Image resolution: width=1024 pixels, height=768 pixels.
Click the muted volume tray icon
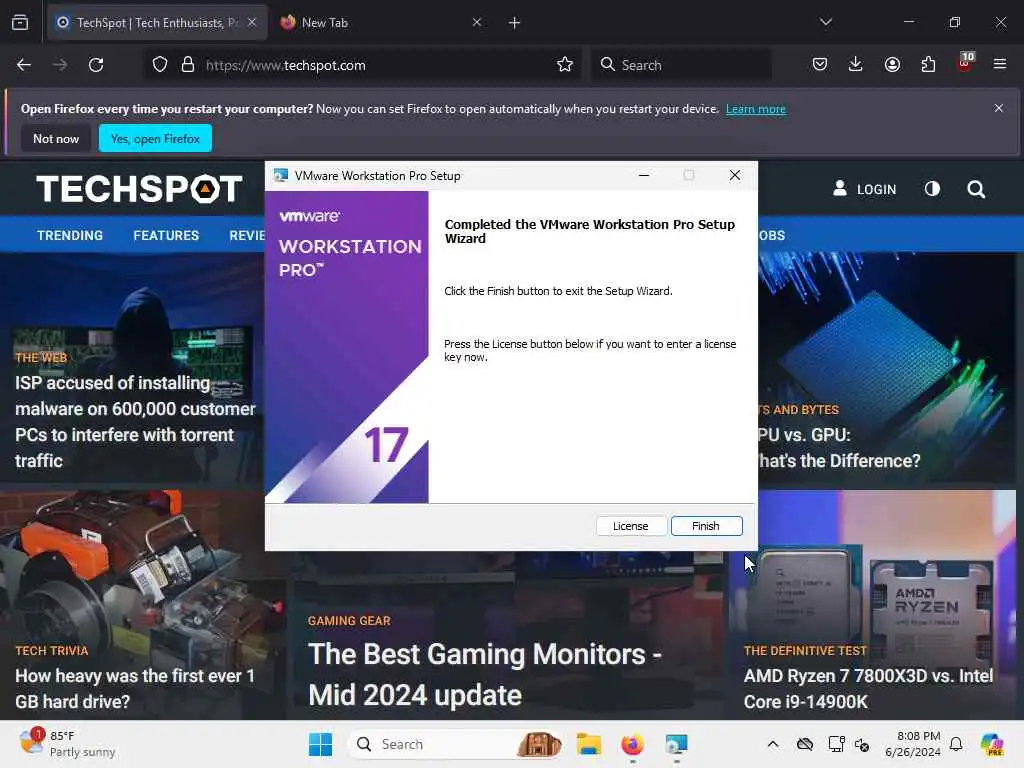862,744
